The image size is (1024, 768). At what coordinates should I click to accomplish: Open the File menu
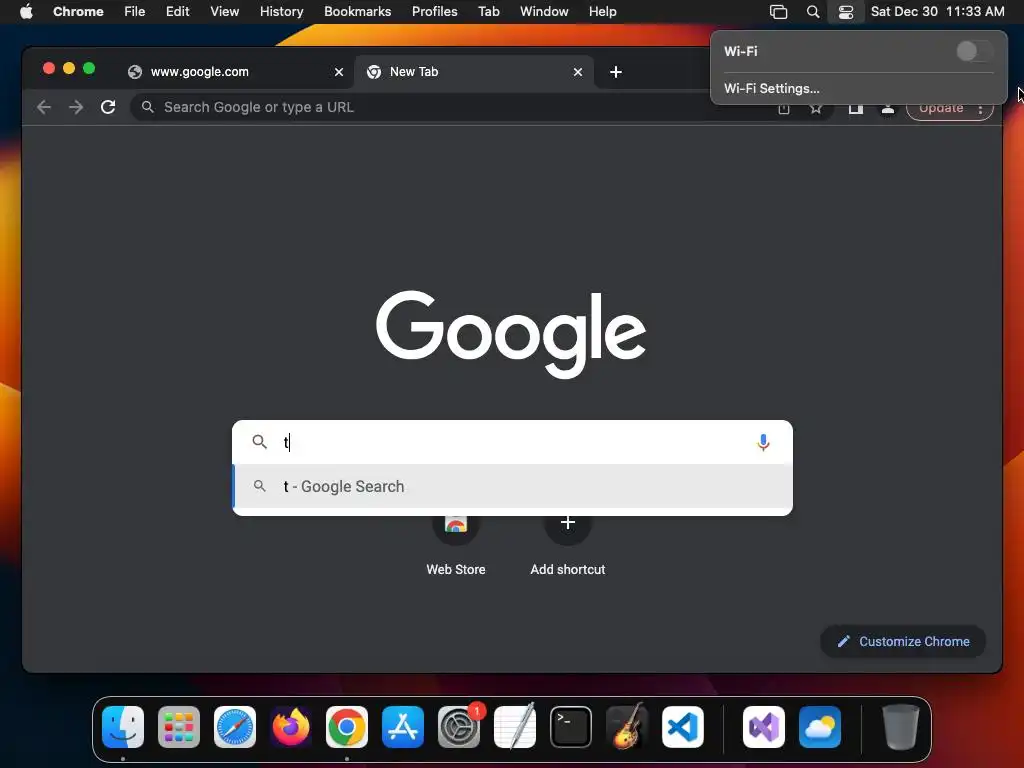tap(135, 12)
